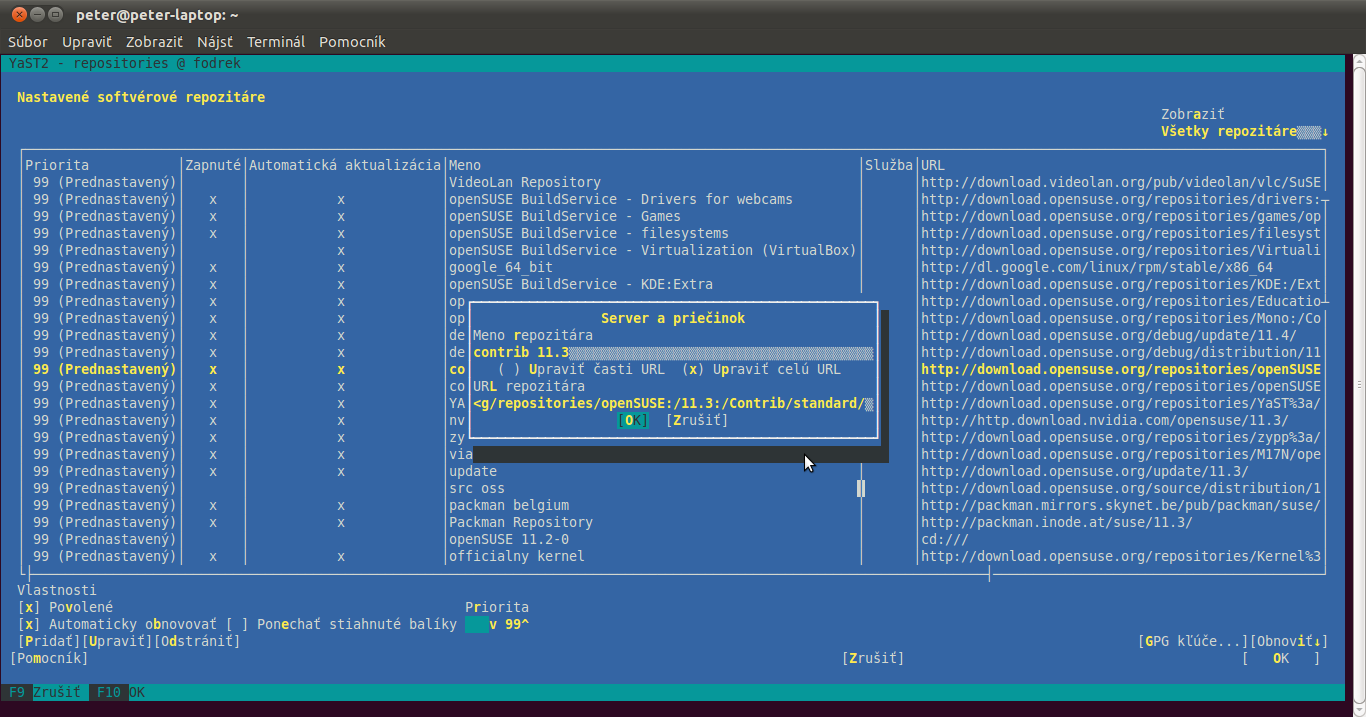Click the F9 Zrušiť function key label
The image size is (1366, 717).
coord(44,692)
